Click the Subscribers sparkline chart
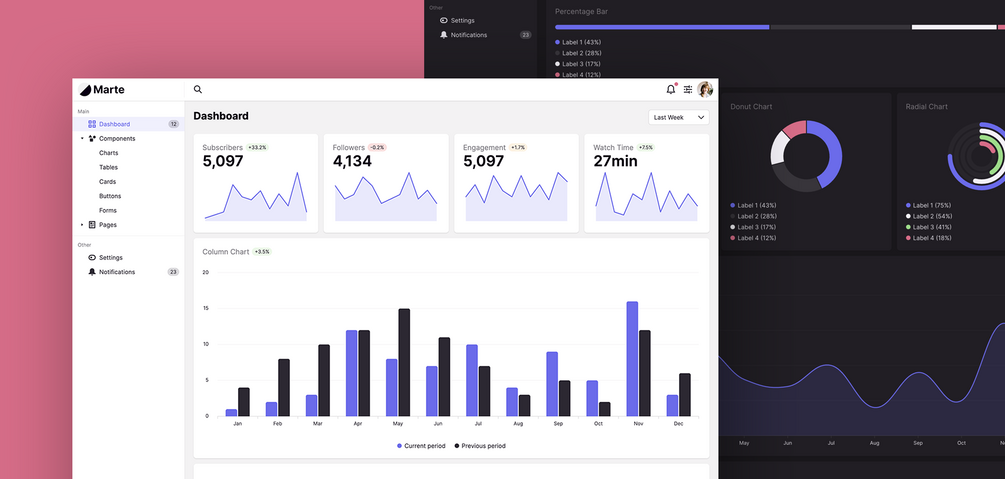Viewport: 1005px width, 479px height. [x=256, y=196]
